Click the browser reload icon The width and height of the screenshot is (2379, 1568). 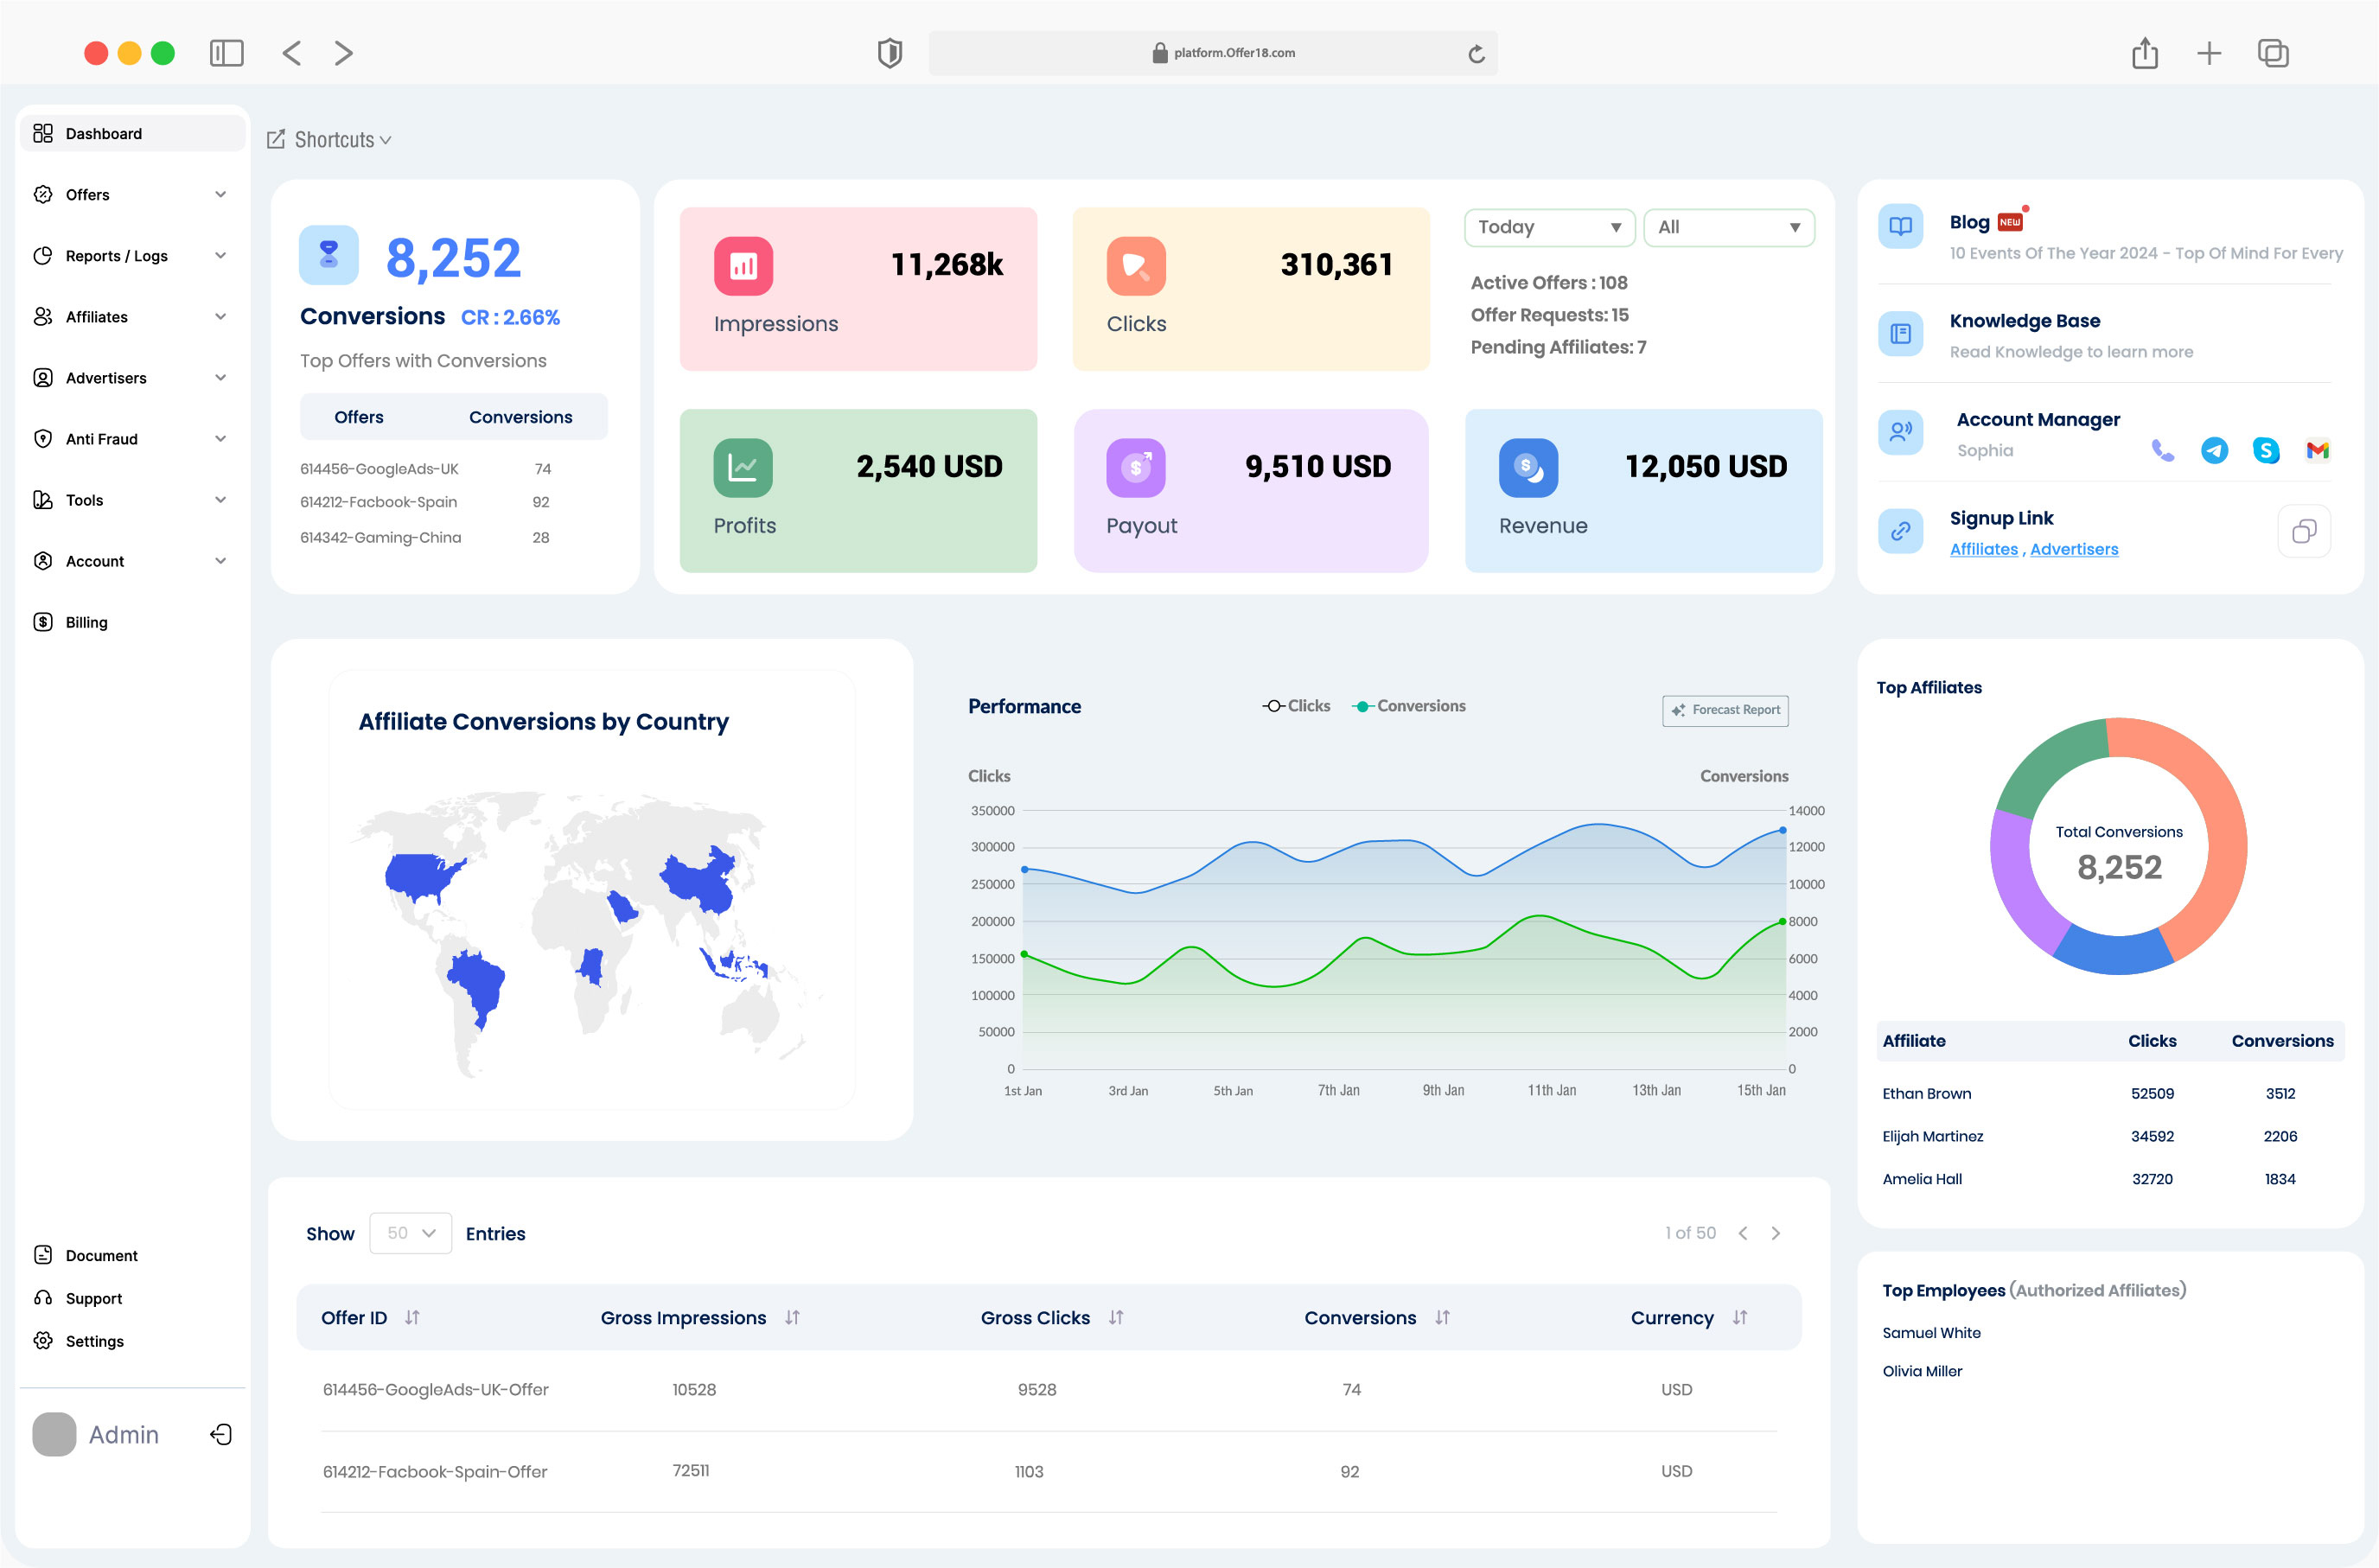click(x=1476, y=54)
